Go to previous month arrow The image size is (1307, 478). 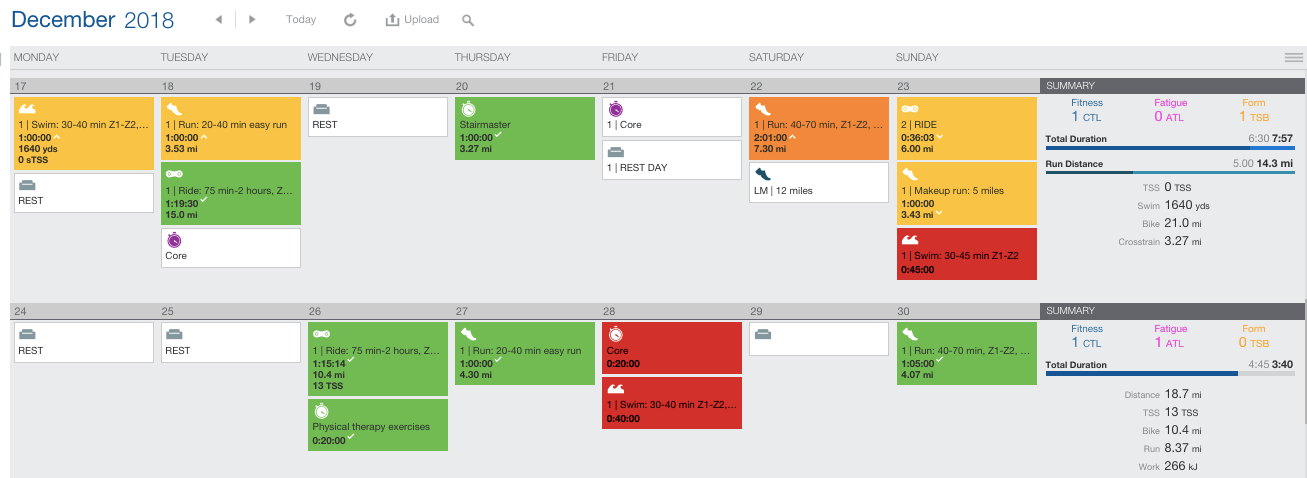(219, 20)
